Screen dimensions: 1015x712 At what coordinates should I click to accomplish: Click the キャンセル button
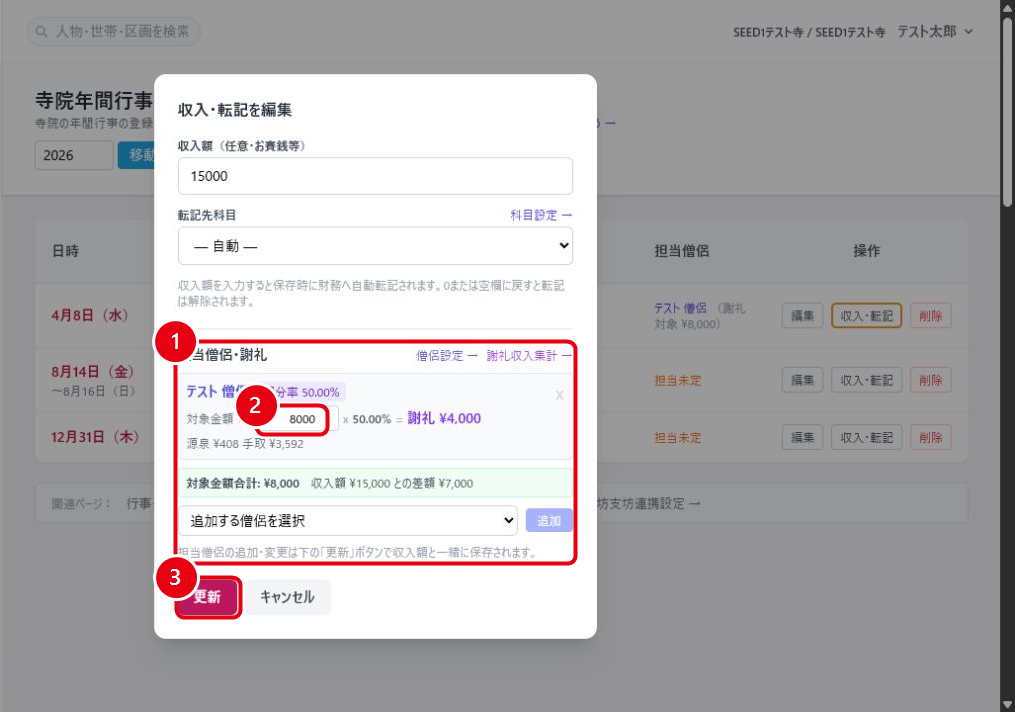[287, 597]
